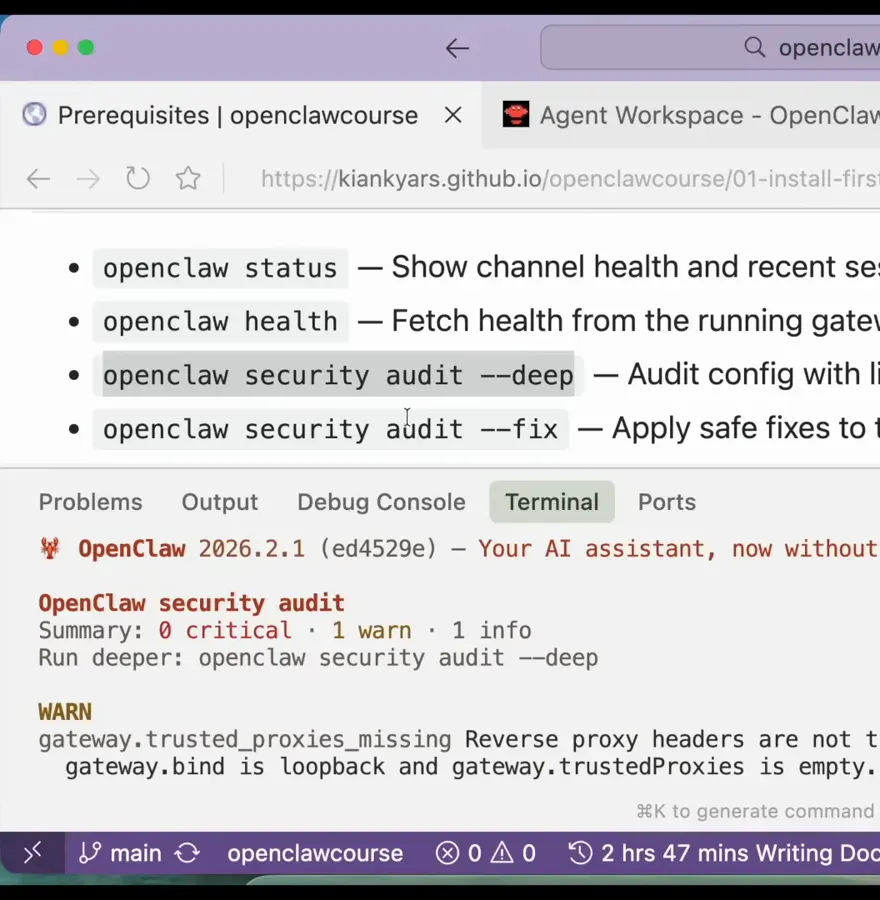Synchronize changes with the sync icon
The height and width of the screenshot is (900, 880).
pos(187,853)
